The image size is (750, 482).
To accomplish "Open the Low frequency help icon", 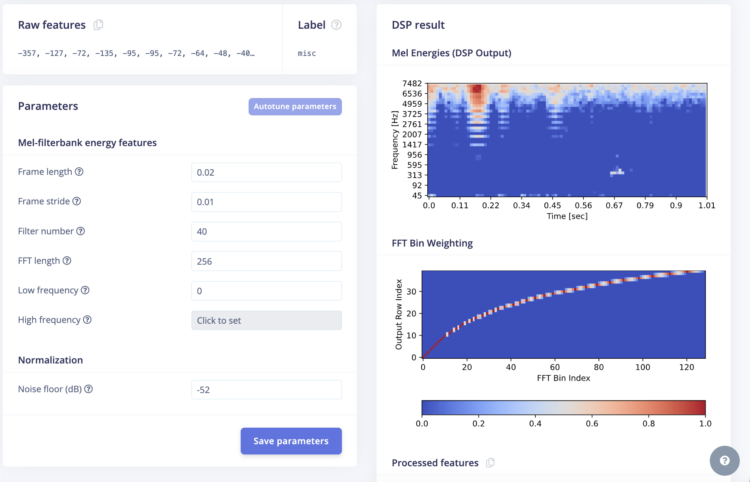I will coord(85,291).
